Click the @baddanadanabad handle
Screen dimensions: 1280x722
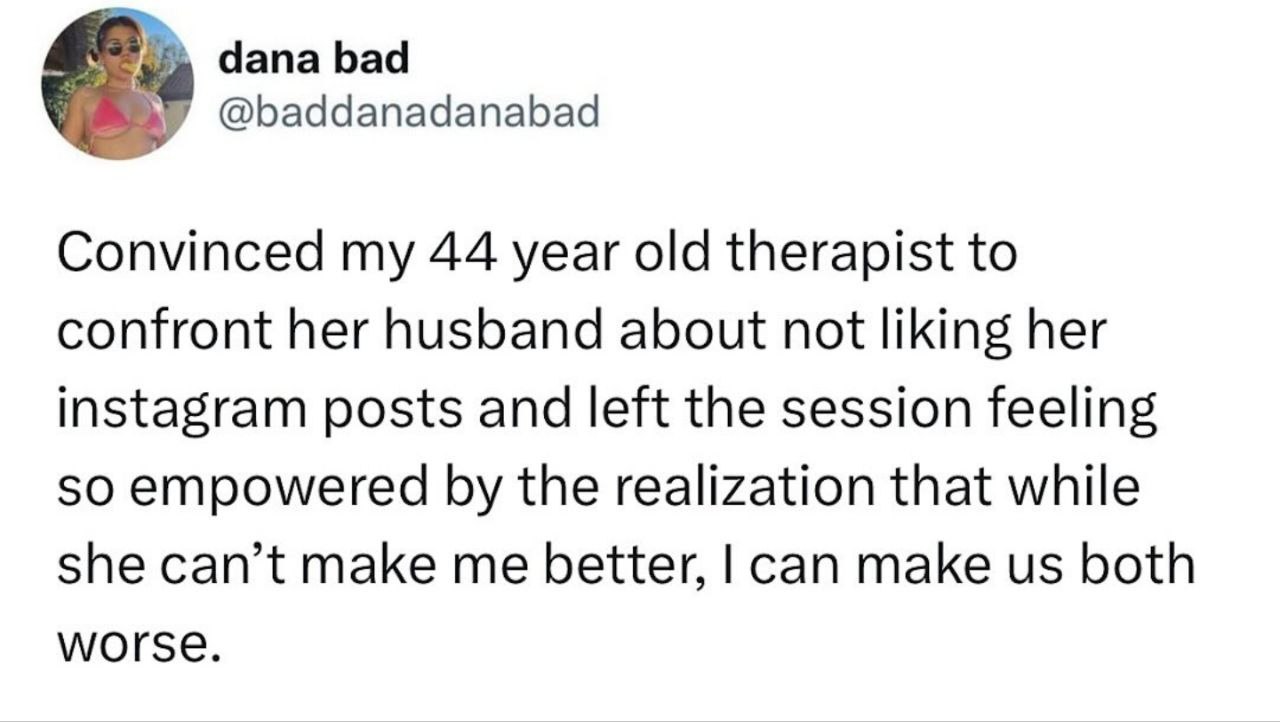pyautogui.click(x=408, y=114)
